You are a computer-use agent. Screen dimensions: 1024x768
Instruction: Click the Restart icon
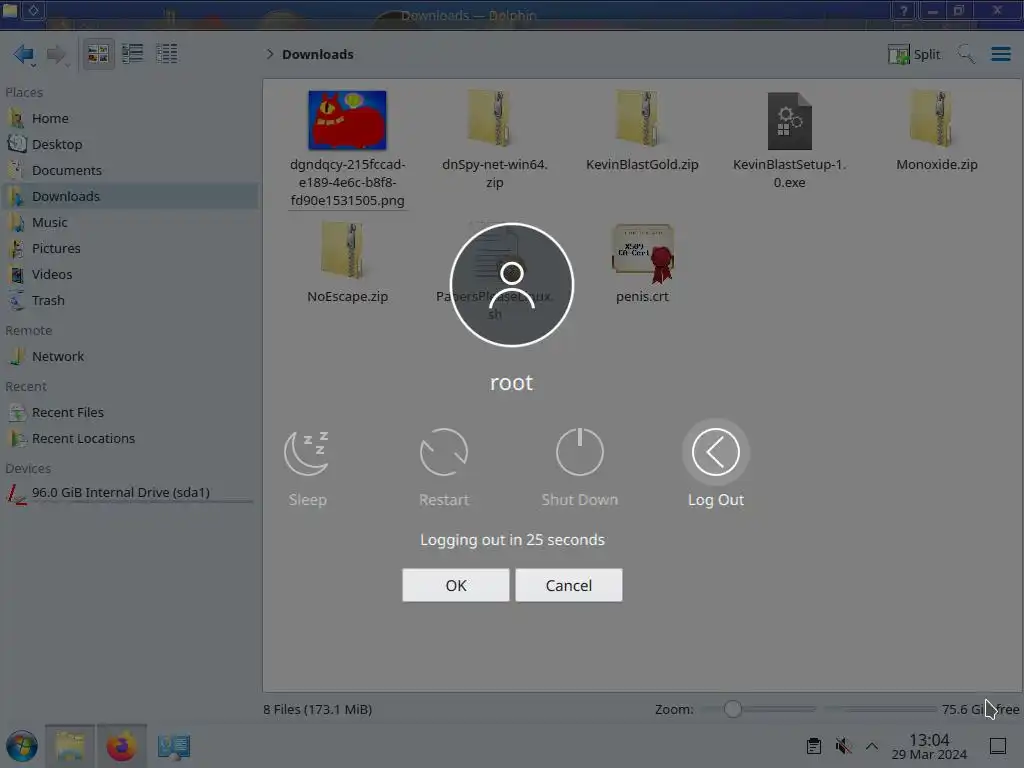pos(443,452)
